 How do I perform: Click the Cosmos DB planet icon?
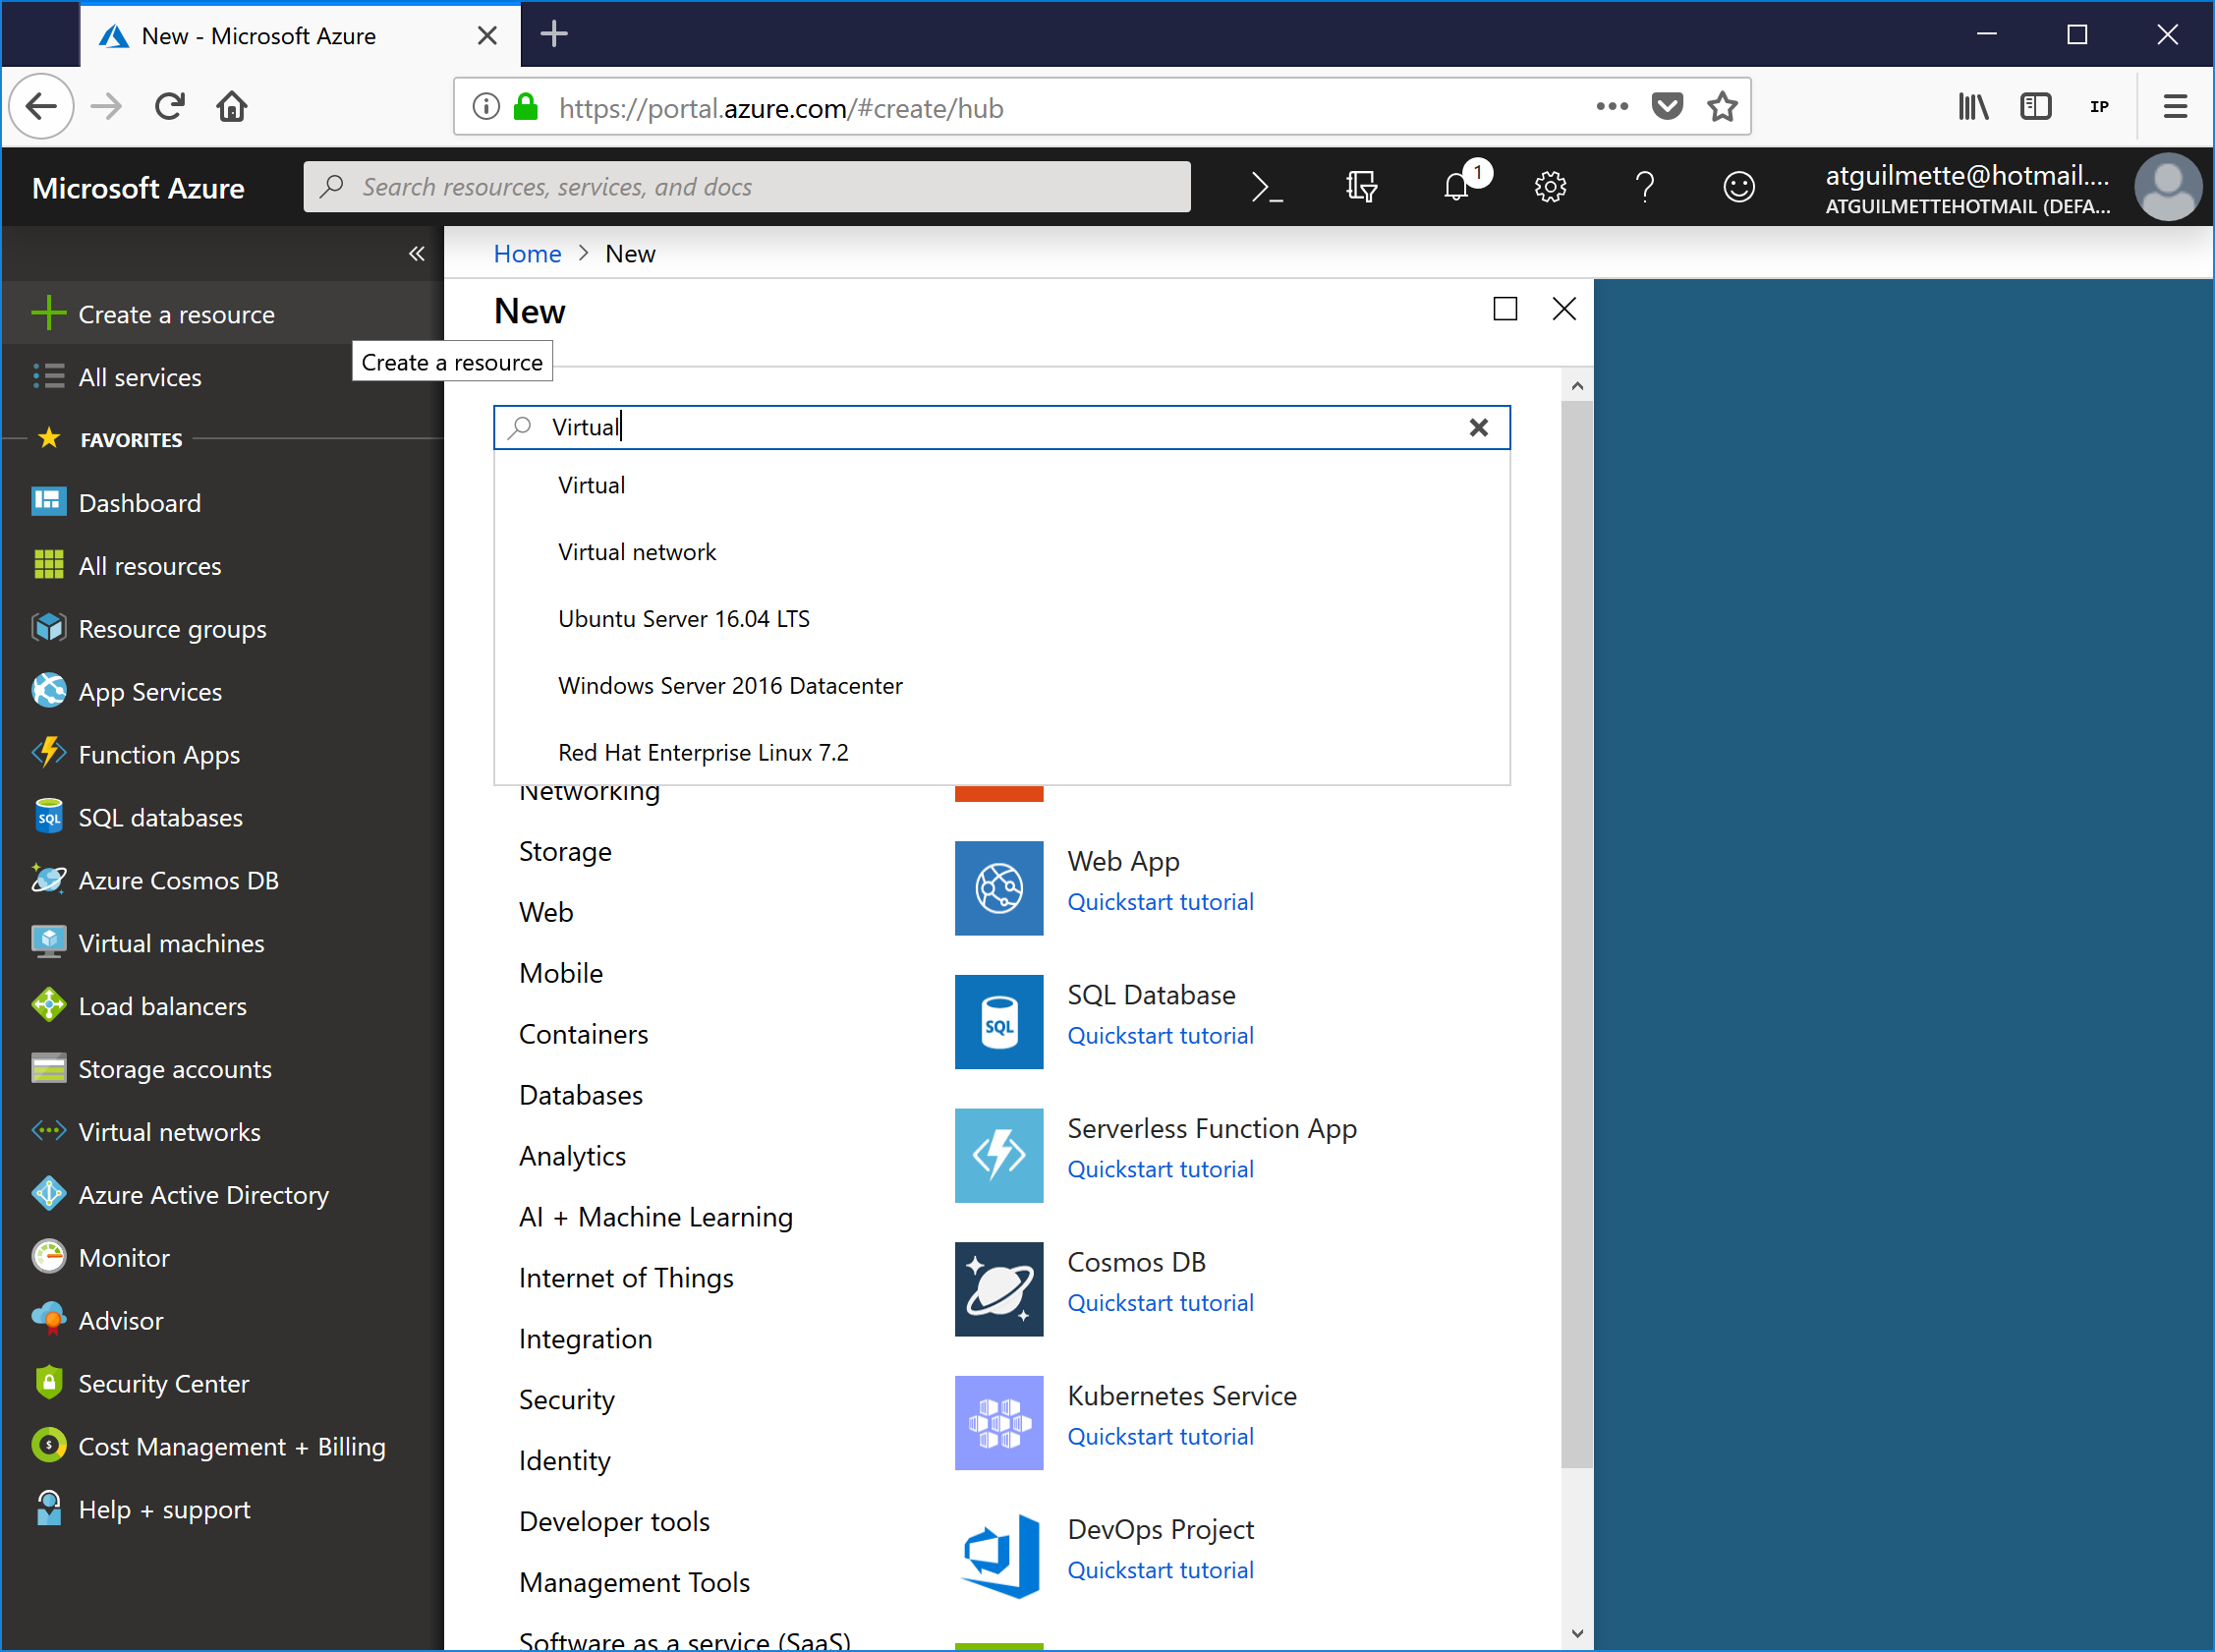(x=998, y=1289)
